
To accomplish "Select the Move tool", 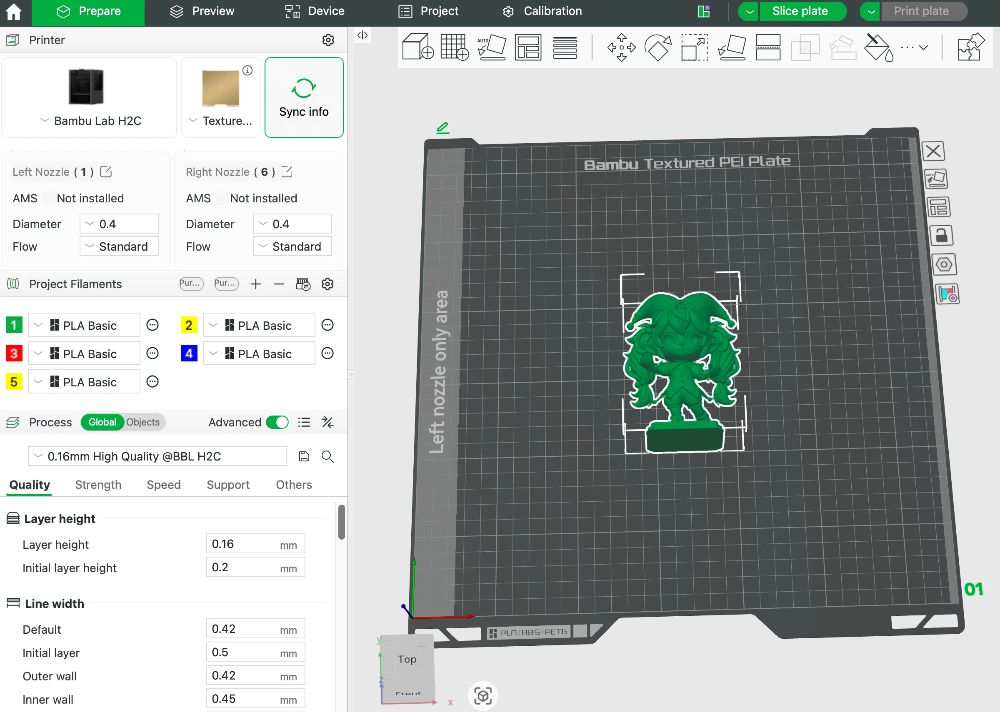I will click(621, 47).
